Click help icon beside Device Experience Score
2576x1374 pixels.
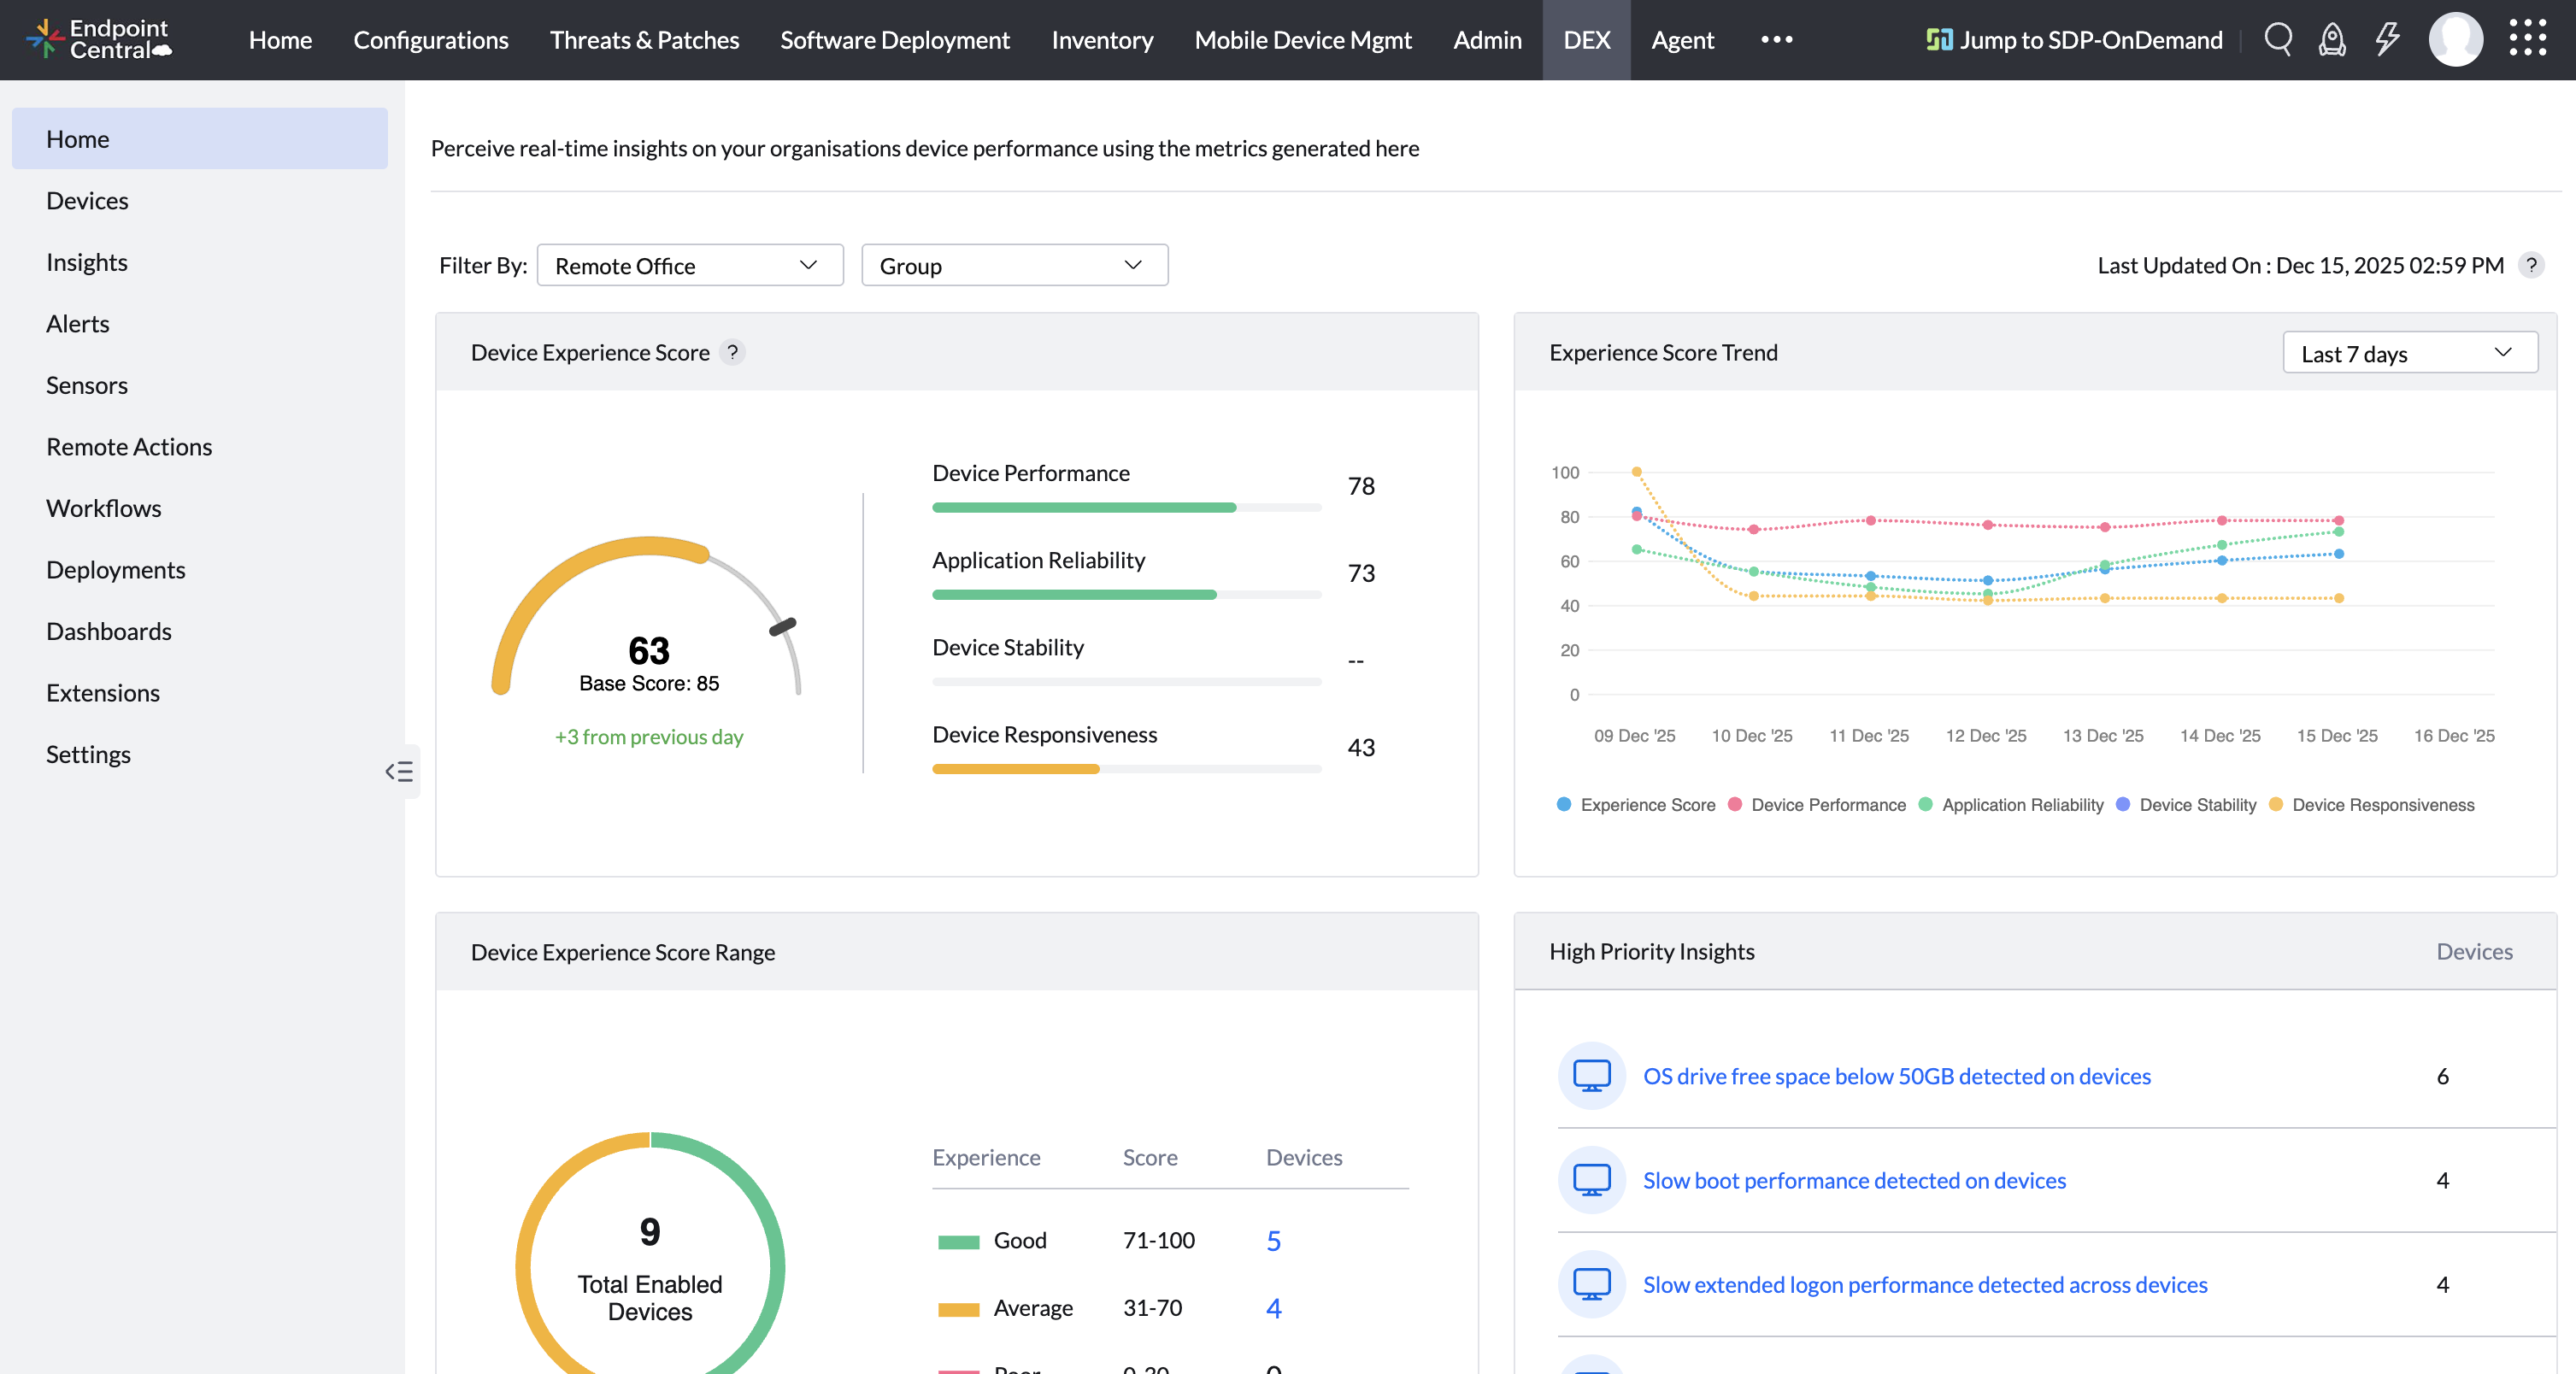pyautogui.click(x=733, y=352)
